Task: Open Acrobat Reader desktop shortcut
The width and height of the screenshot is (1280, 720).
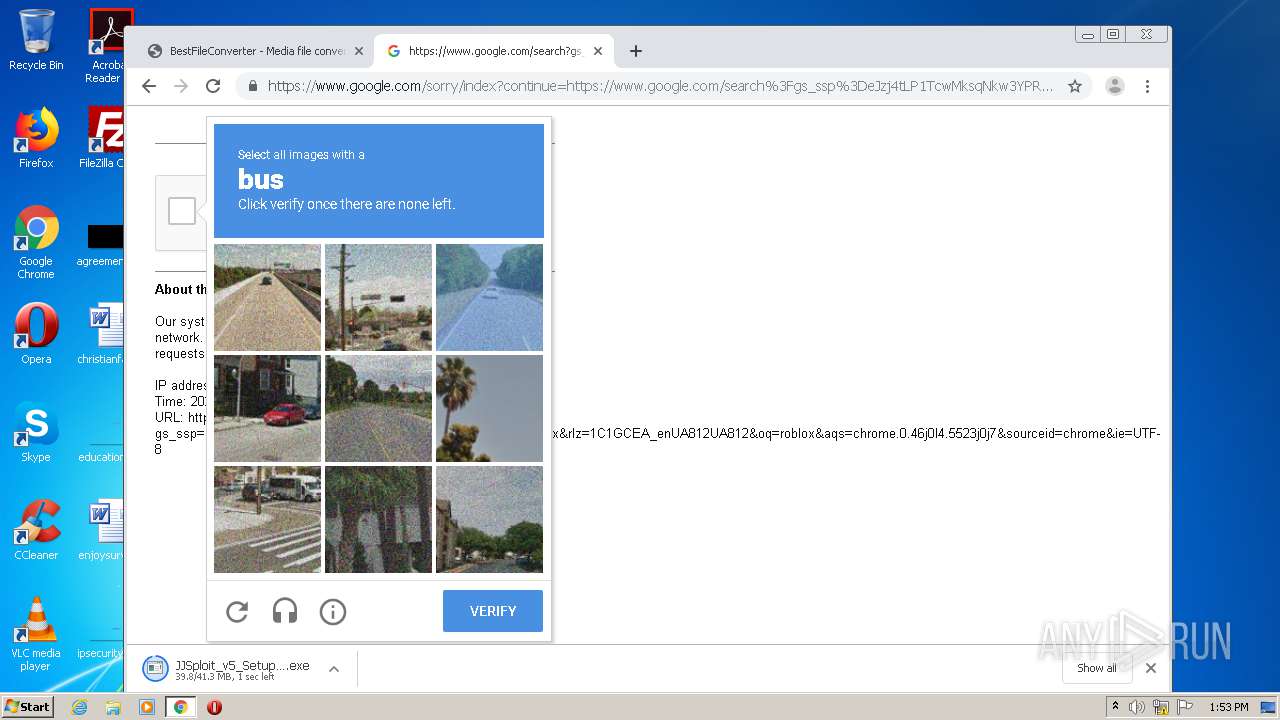Action: (x=107, y=46)
